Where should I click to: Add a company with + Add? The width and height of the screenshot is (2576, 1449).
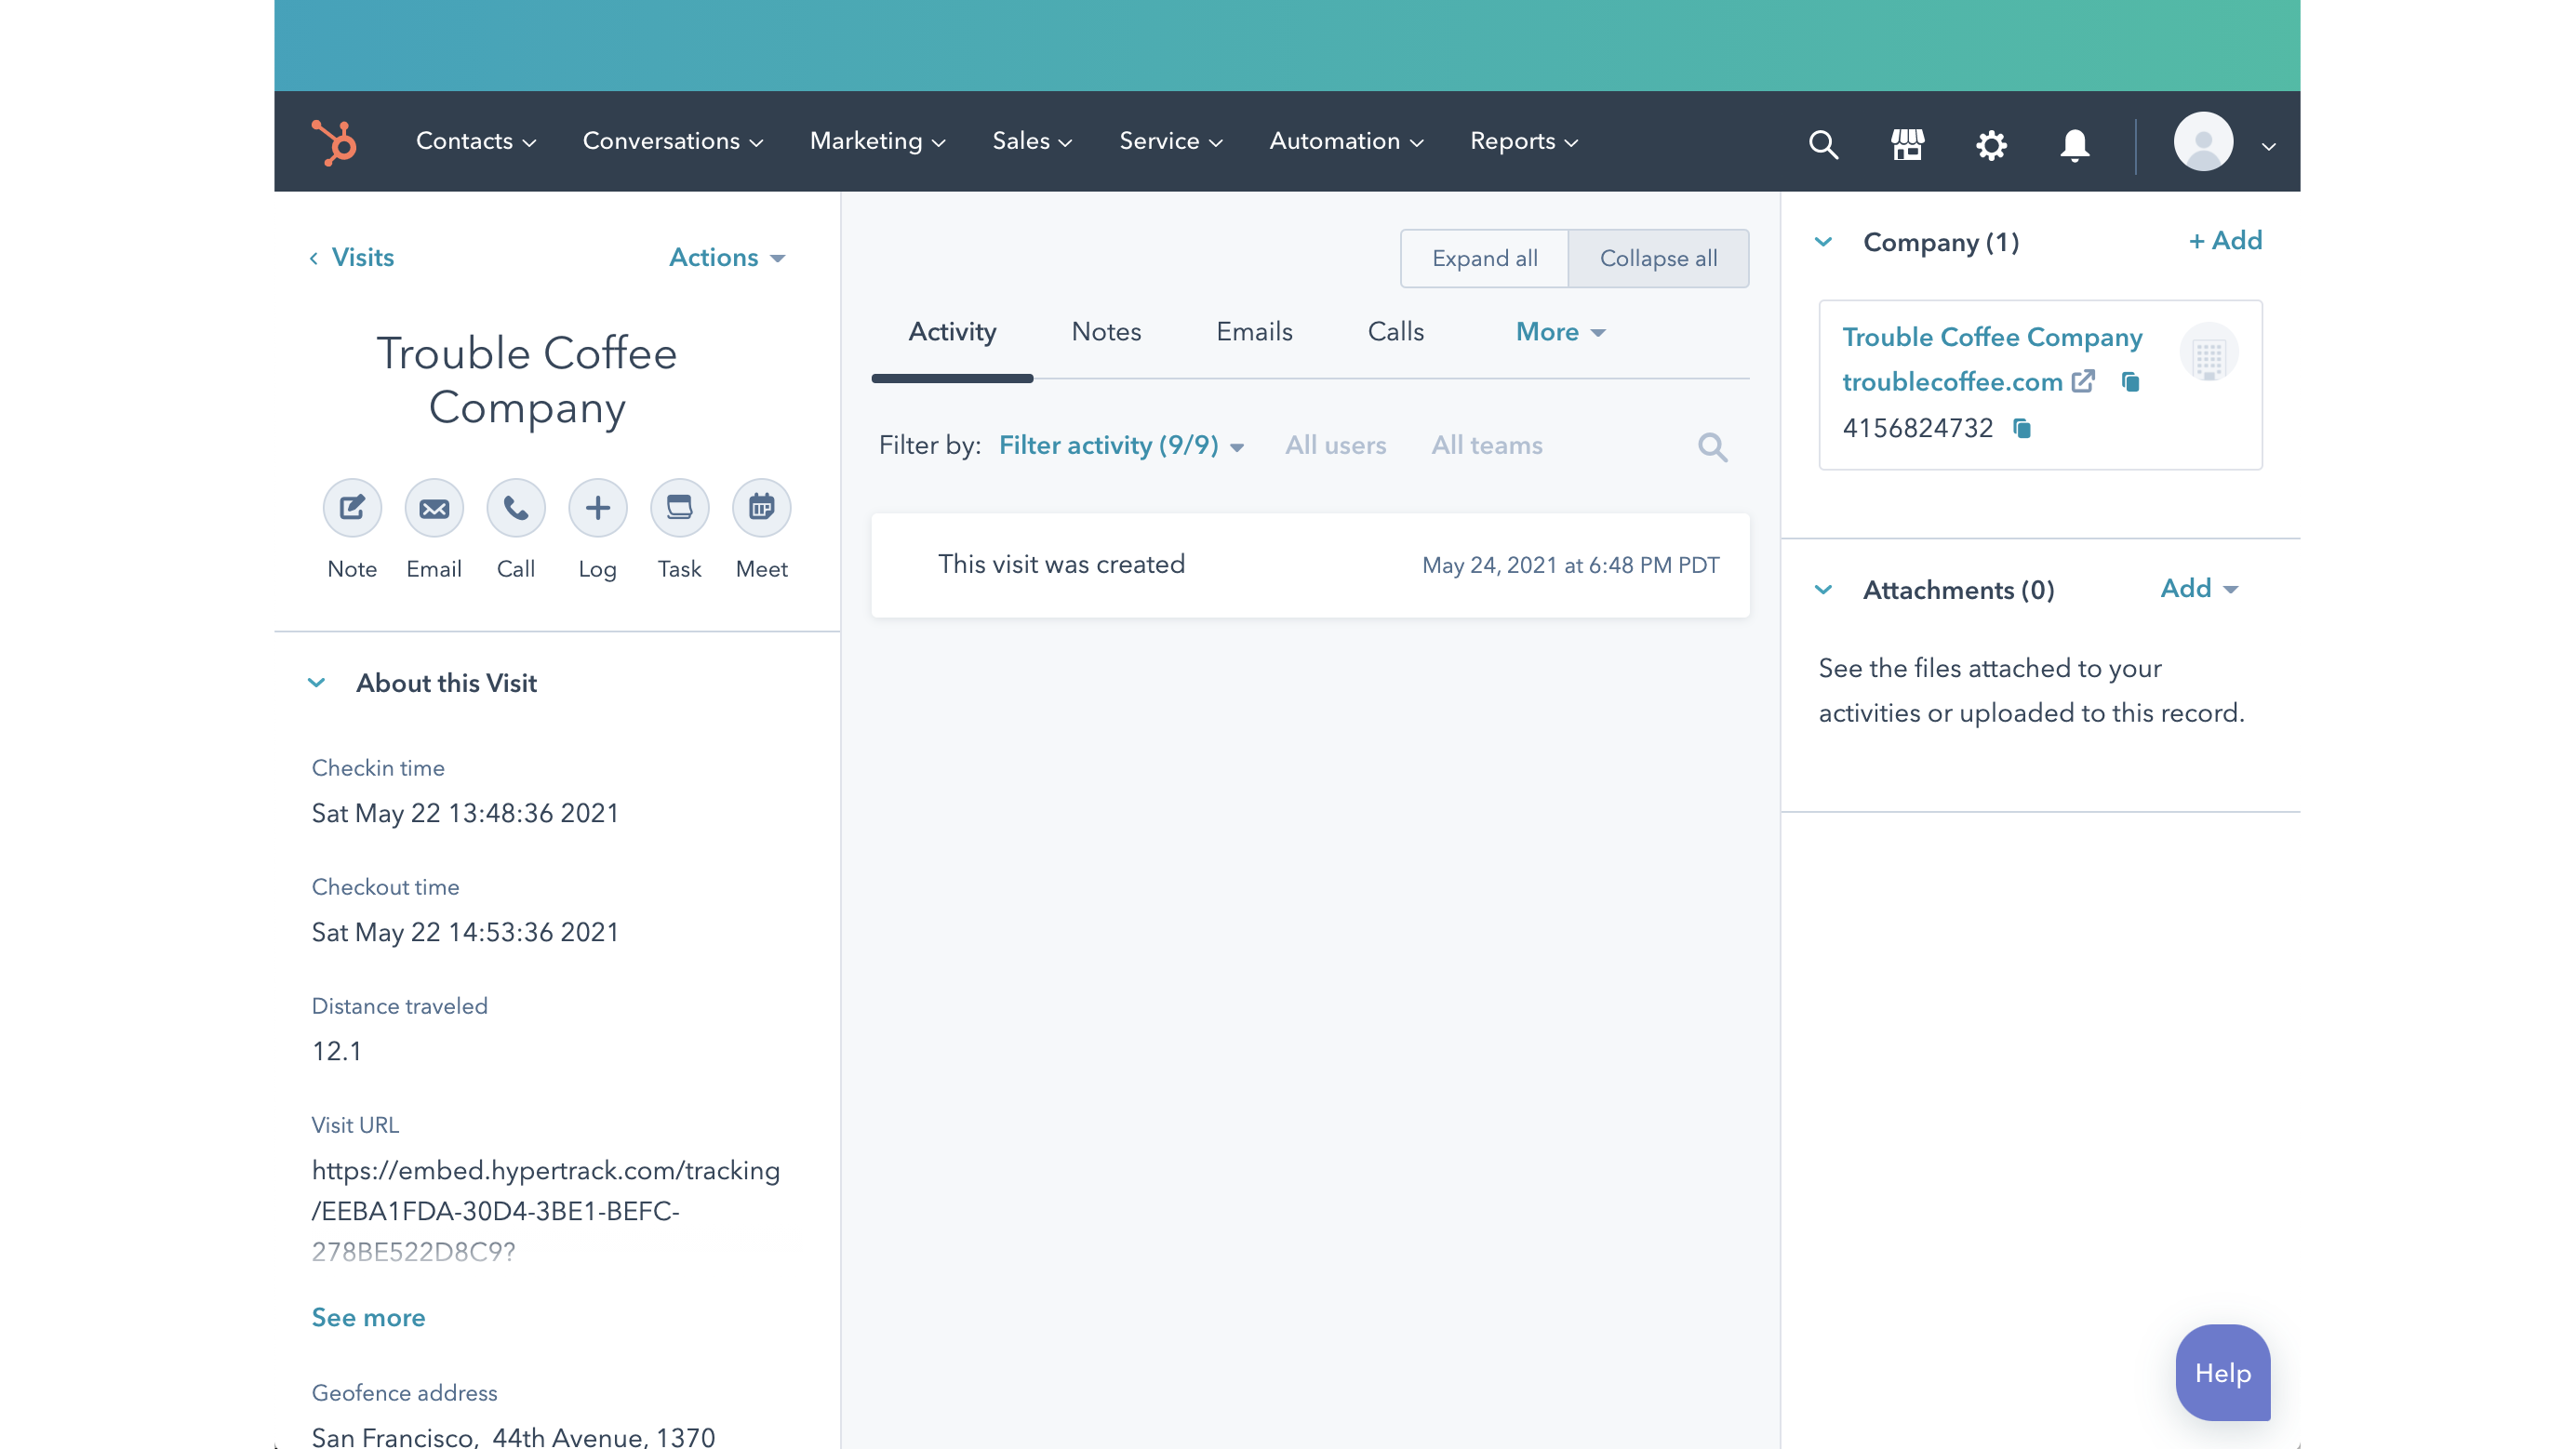tap(2225, 241)
